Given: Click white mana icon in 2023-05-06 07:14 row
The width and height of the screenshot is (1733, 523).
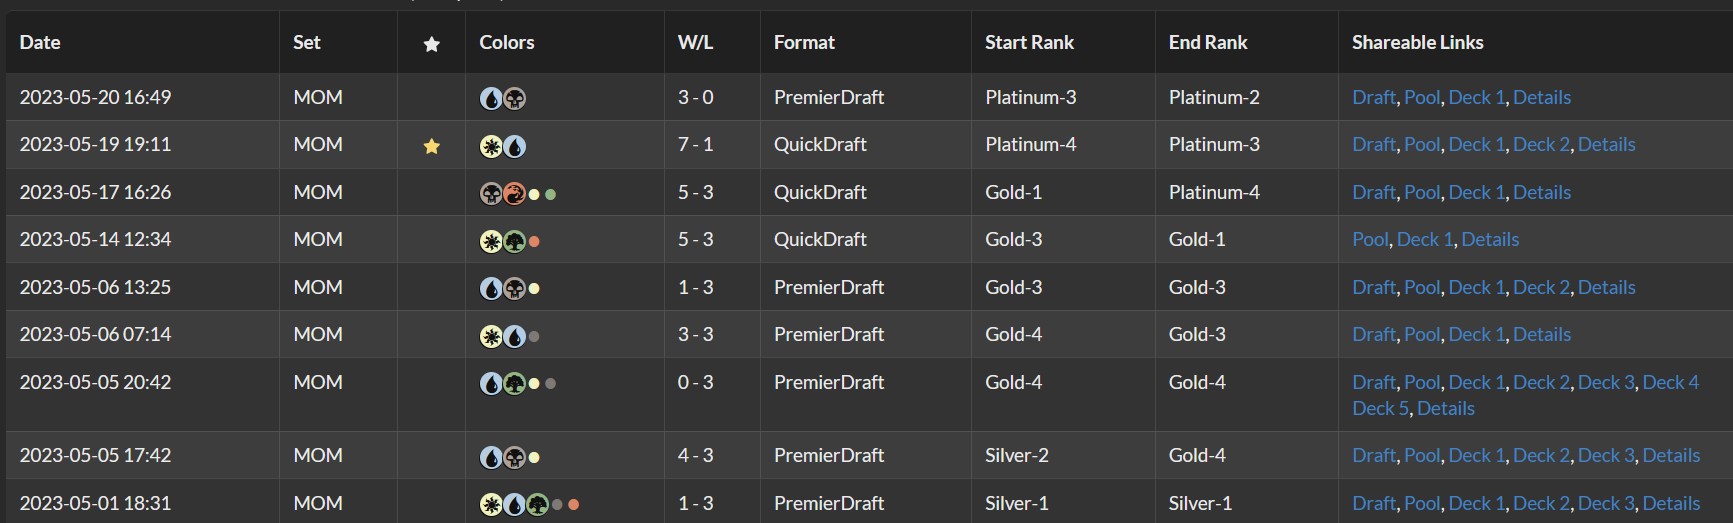Looking at the screenshot, I should coord(491,336).
